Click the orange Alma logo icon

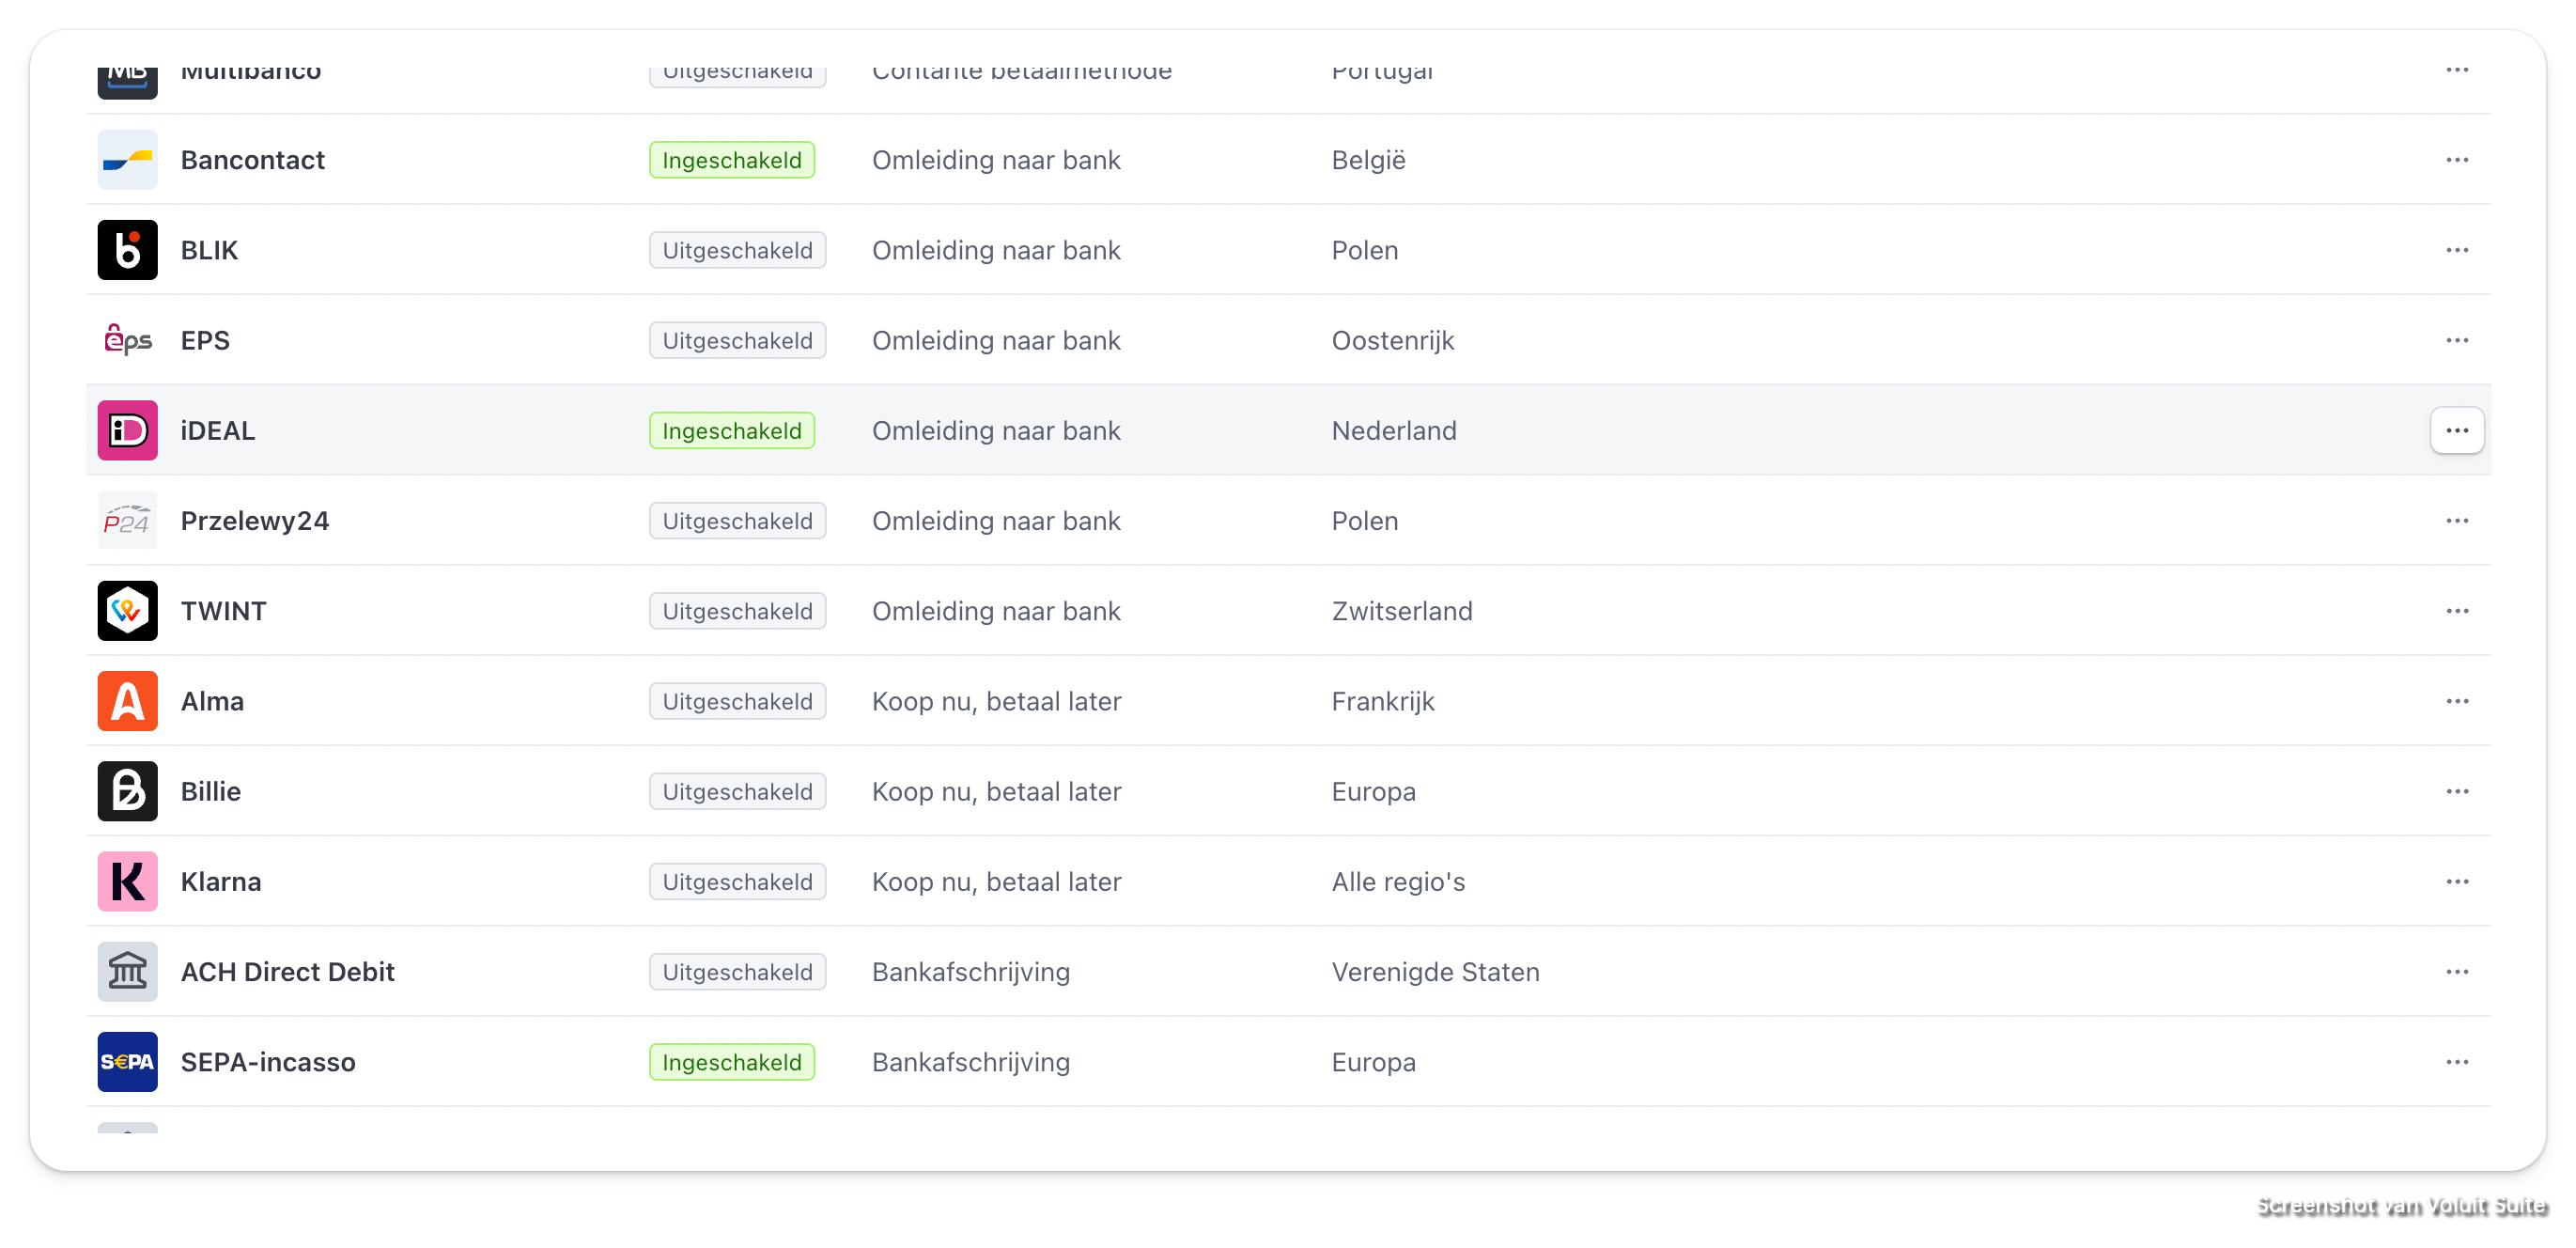pyautogui.click(x=127, y=701)
